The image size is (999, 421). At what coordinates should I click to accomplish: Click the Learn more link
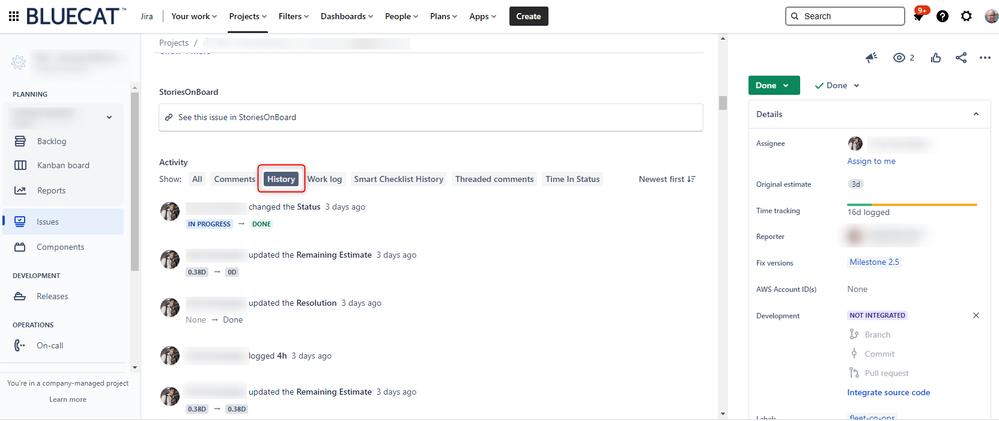[x=68, y=399]
